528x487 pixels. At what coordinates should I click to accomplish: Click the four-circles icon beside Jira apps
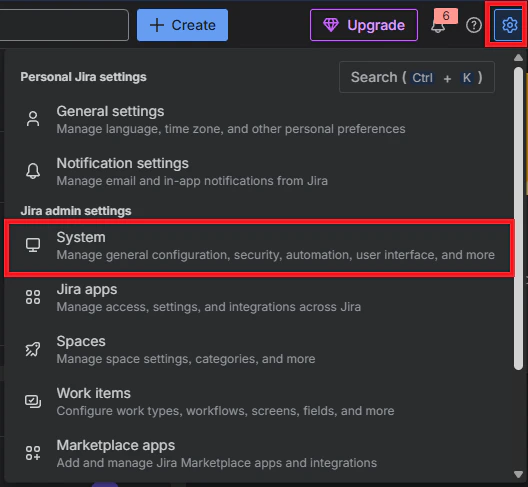click(33, 297)
